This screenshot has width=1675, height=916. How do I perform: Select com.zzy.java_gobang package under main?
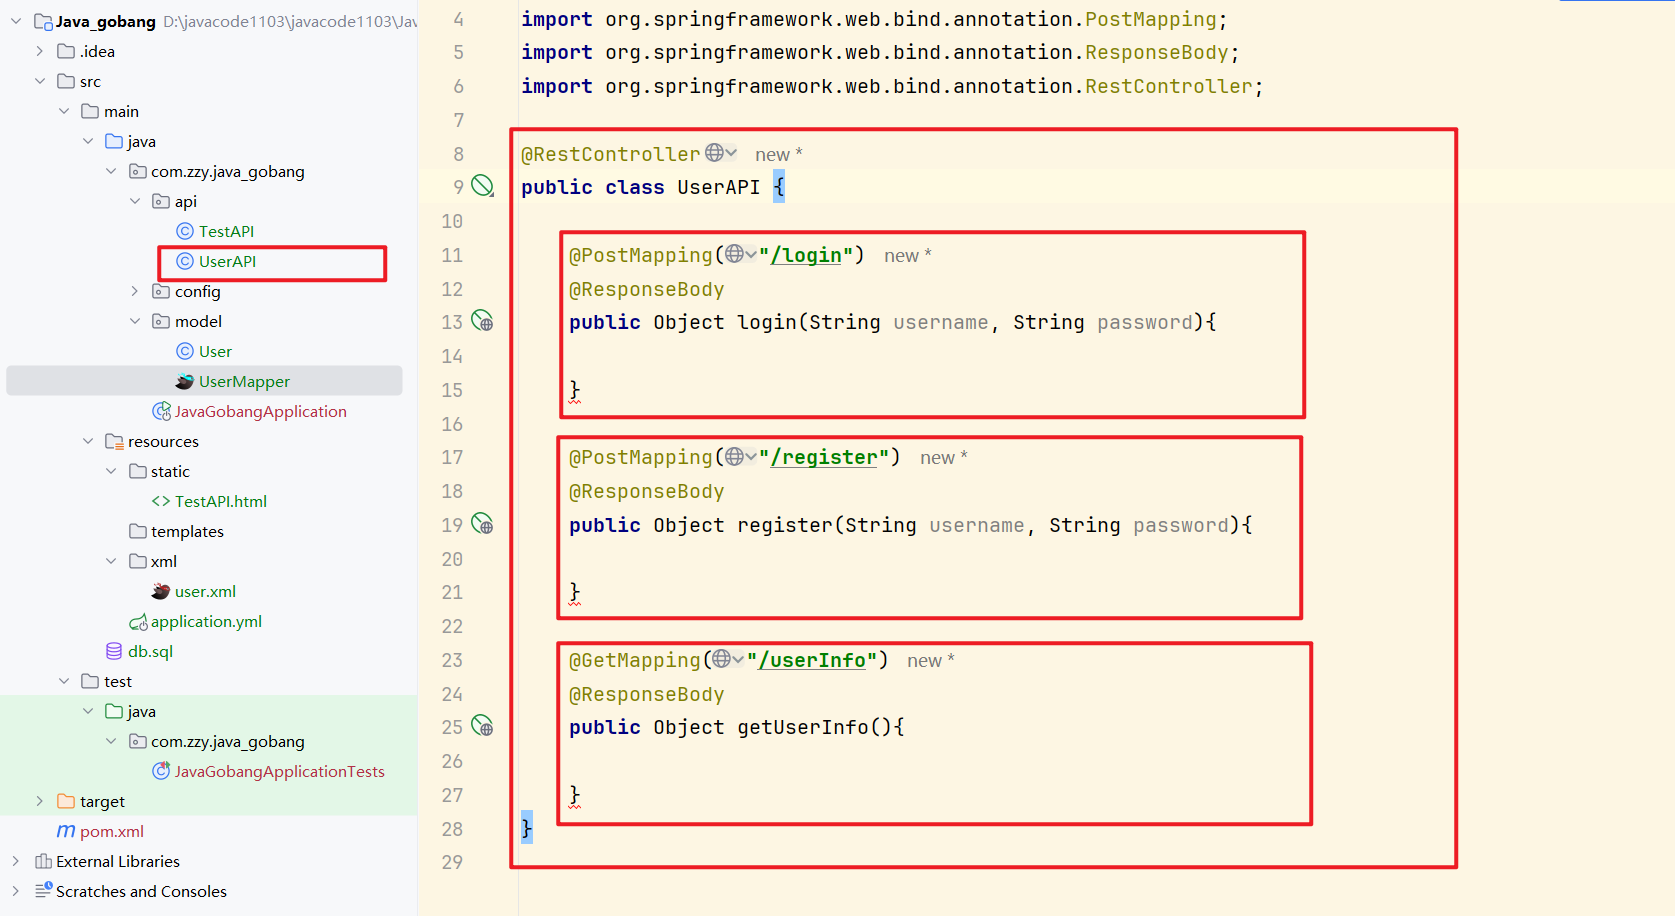(228, 171)
